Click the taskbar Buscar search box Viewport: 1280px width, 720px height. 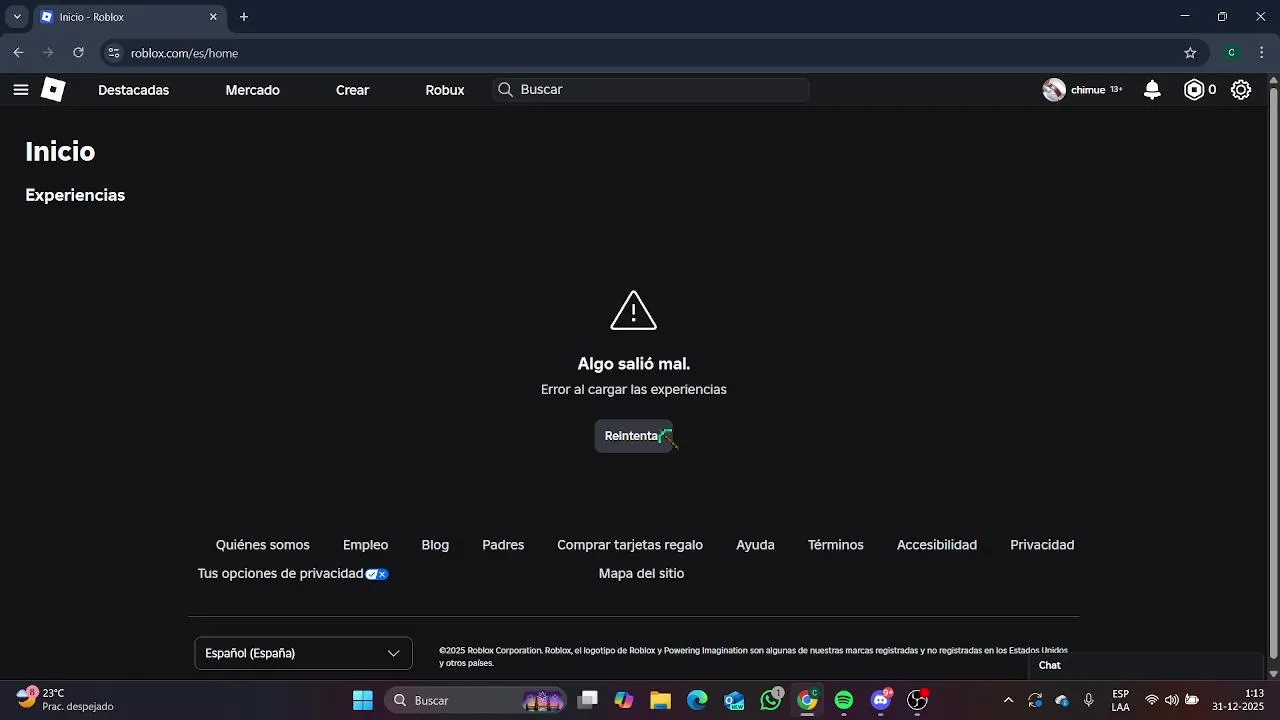click(x=476, y=700)
